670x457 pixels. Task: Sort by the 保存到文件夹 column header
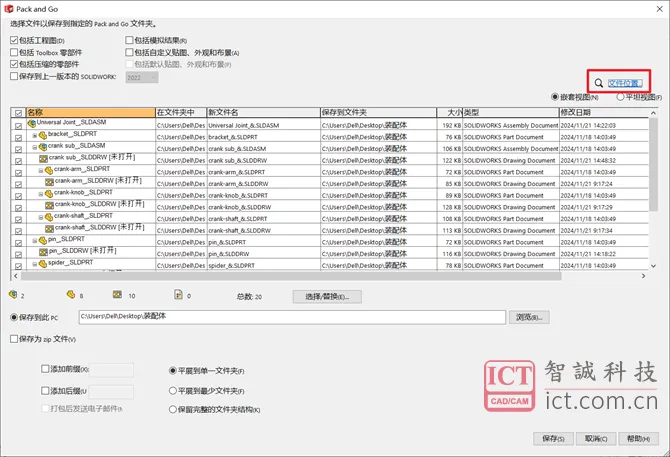[x=379, y=112]
